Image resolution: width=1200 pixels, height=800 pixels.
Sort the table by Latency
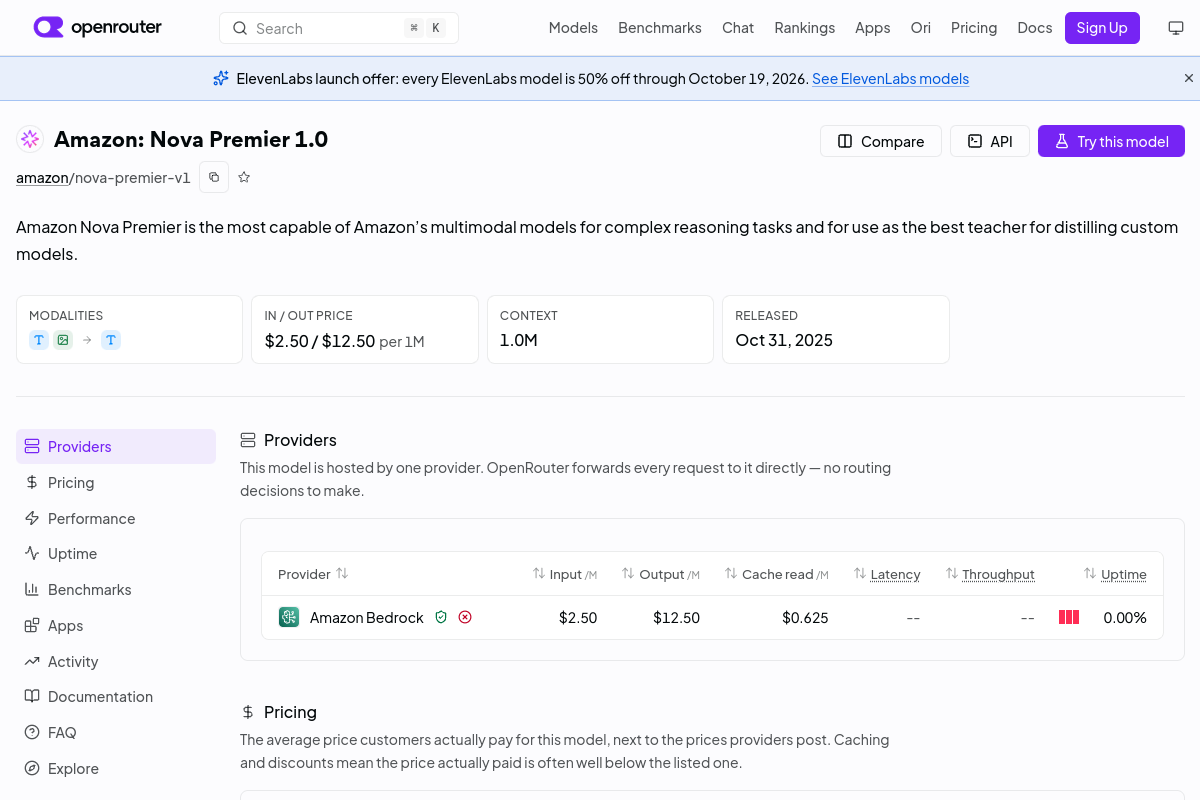click(x=887, y=574)
